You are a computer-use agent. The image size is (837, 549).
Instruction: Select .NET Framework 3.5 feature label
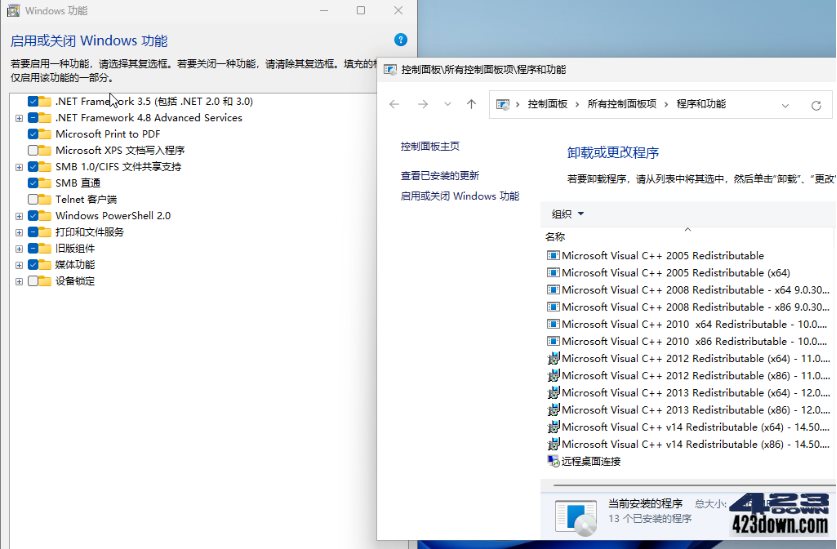point(154,101)
